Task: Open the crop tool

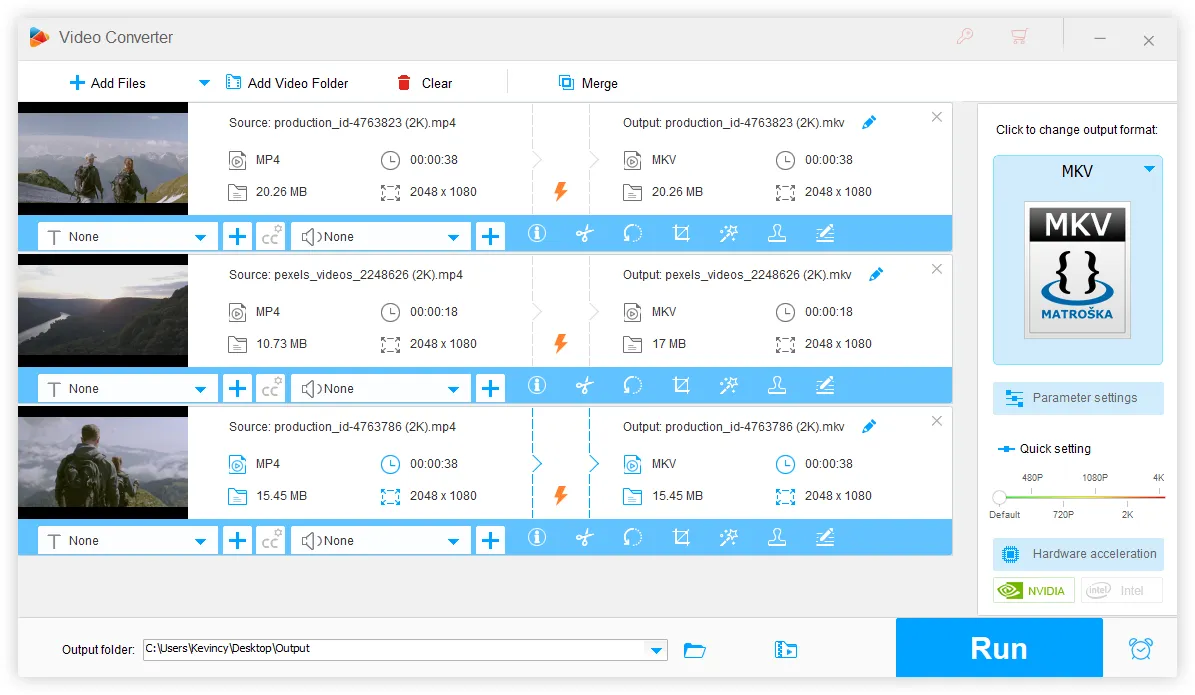Action: point(681,233)
